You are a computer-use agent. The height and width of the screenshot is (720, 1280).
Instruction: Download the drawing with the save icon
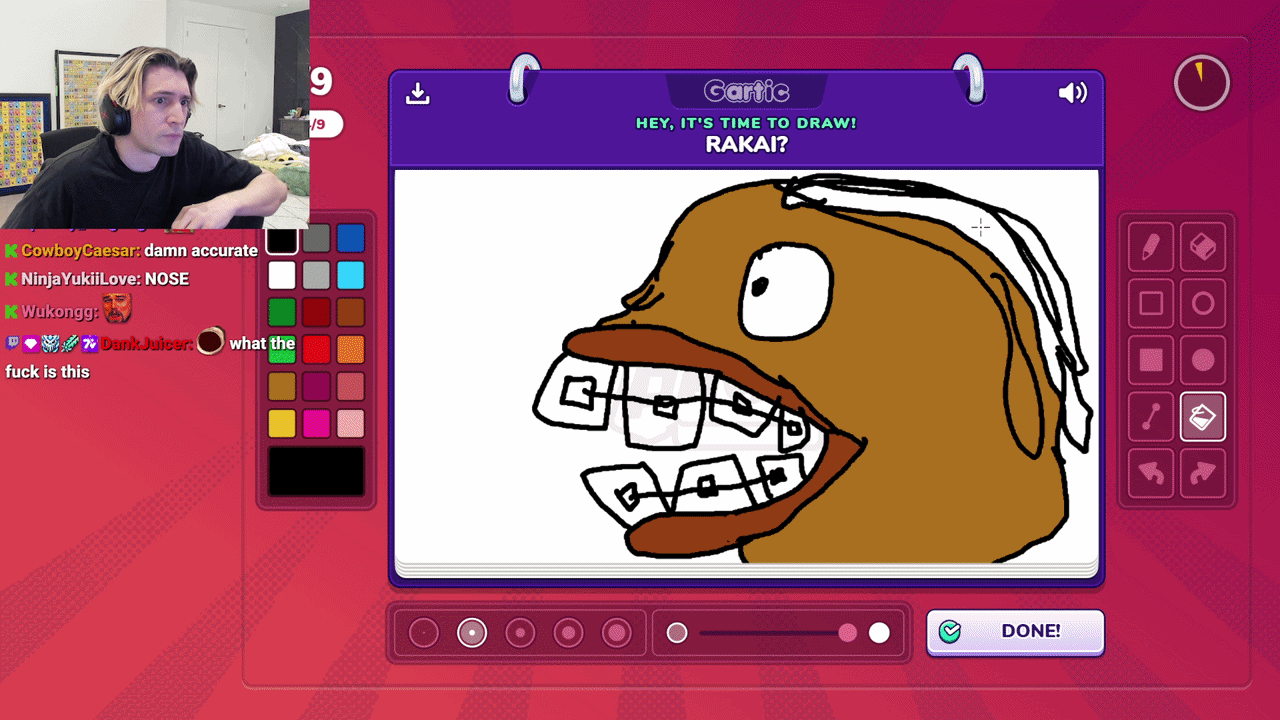pos(418,93)
